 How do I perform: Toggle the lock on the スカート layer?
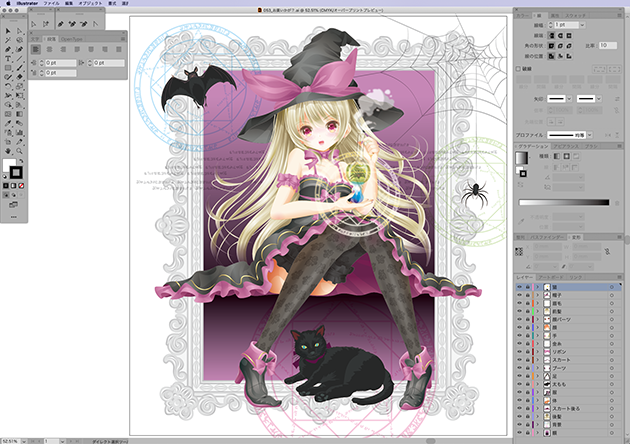pyautogui.click(x=527, y=360)
